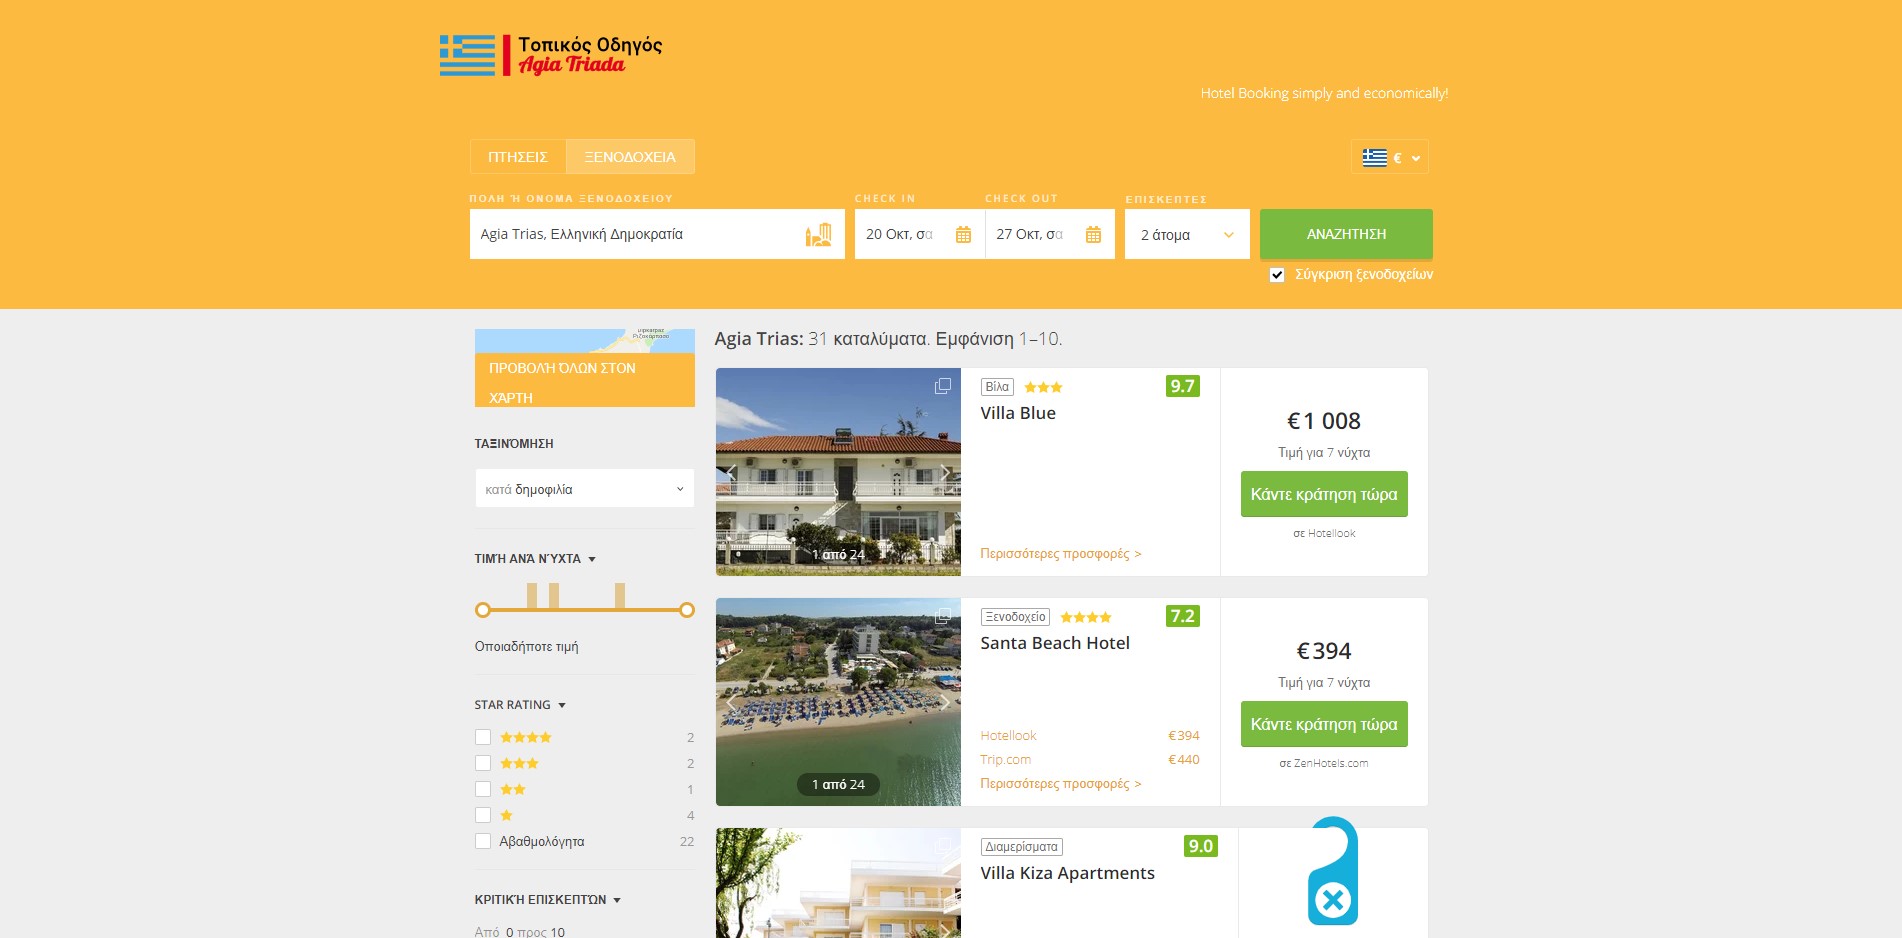Switch to the ΠΤΗΣΕΙΣ tab
Viewport: 1902px width, 938px height.
coord(518,157)
